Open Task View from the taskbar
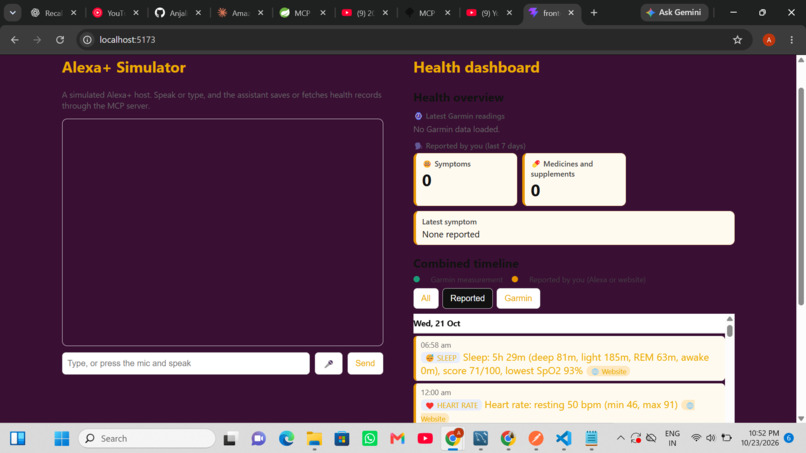Viewport: 806px width, 453px height. pos(230,439)
